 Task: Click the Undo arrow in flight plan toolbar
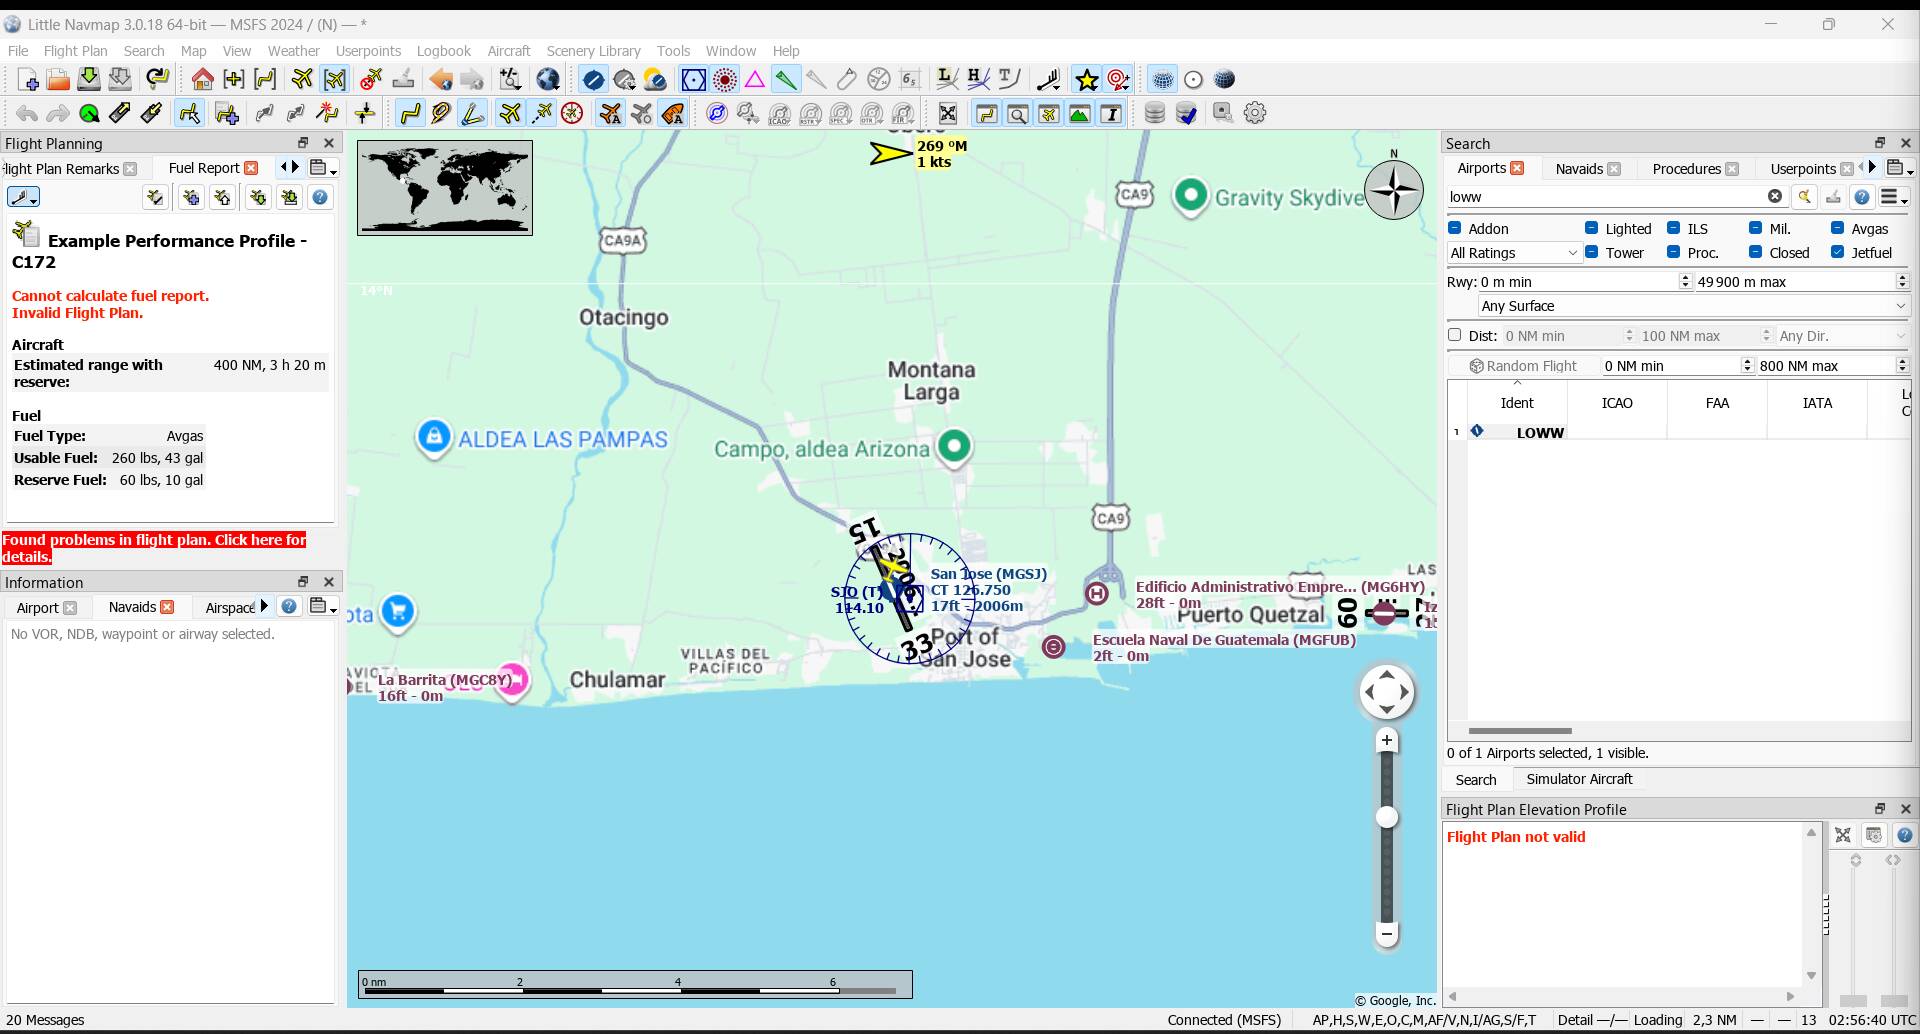[27, 114]
